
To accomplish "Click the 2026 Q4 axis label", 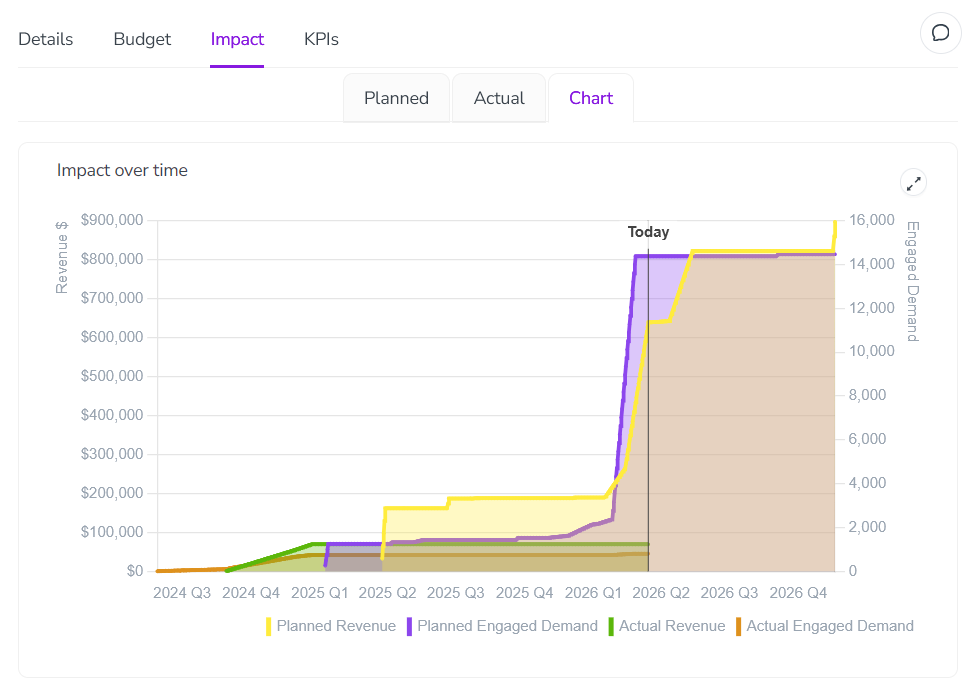I will (x=798, y=593).
